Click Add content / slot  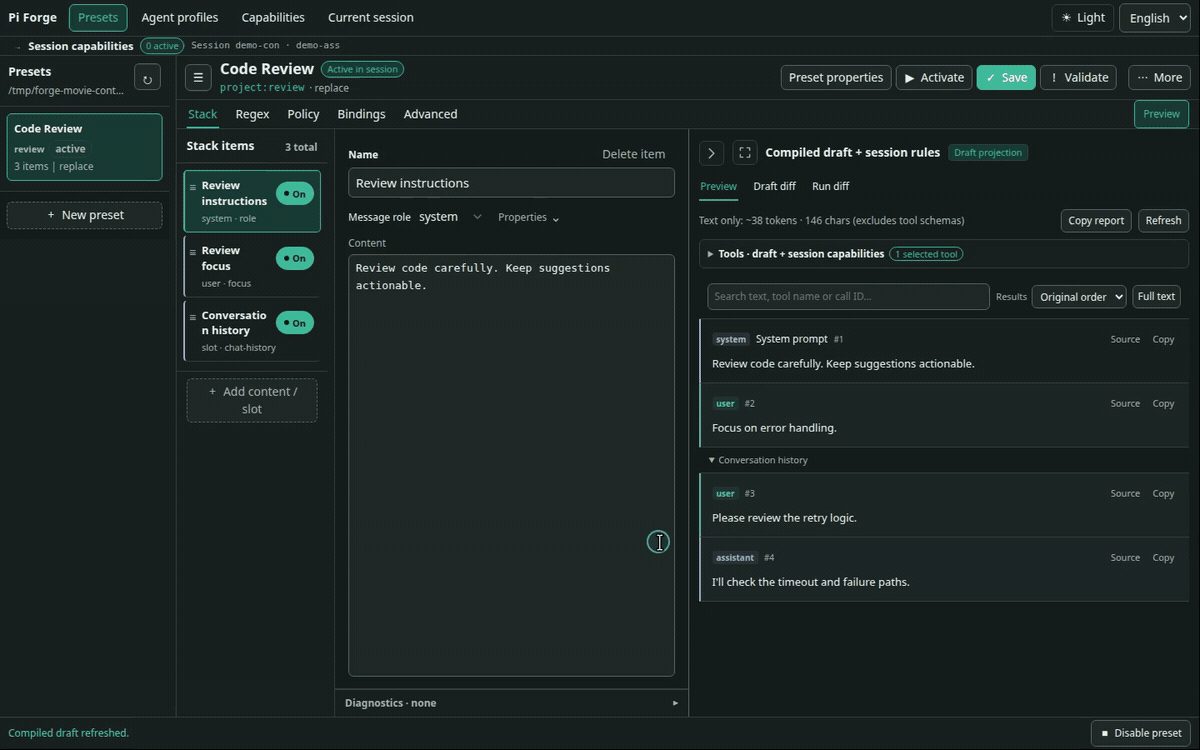(252, 400)
